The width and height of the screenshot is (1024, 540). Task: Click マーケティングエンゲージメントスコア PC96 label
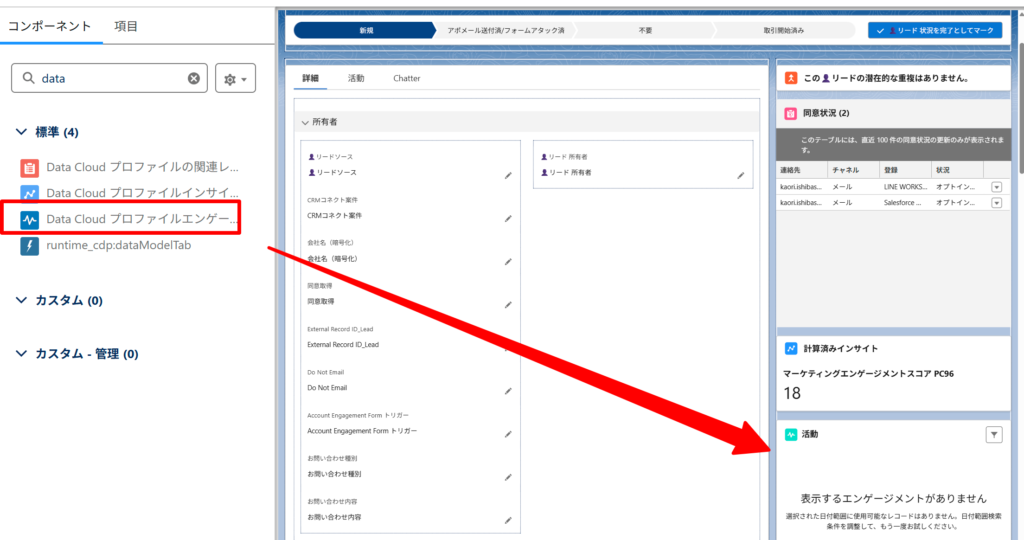coord(868,374)
